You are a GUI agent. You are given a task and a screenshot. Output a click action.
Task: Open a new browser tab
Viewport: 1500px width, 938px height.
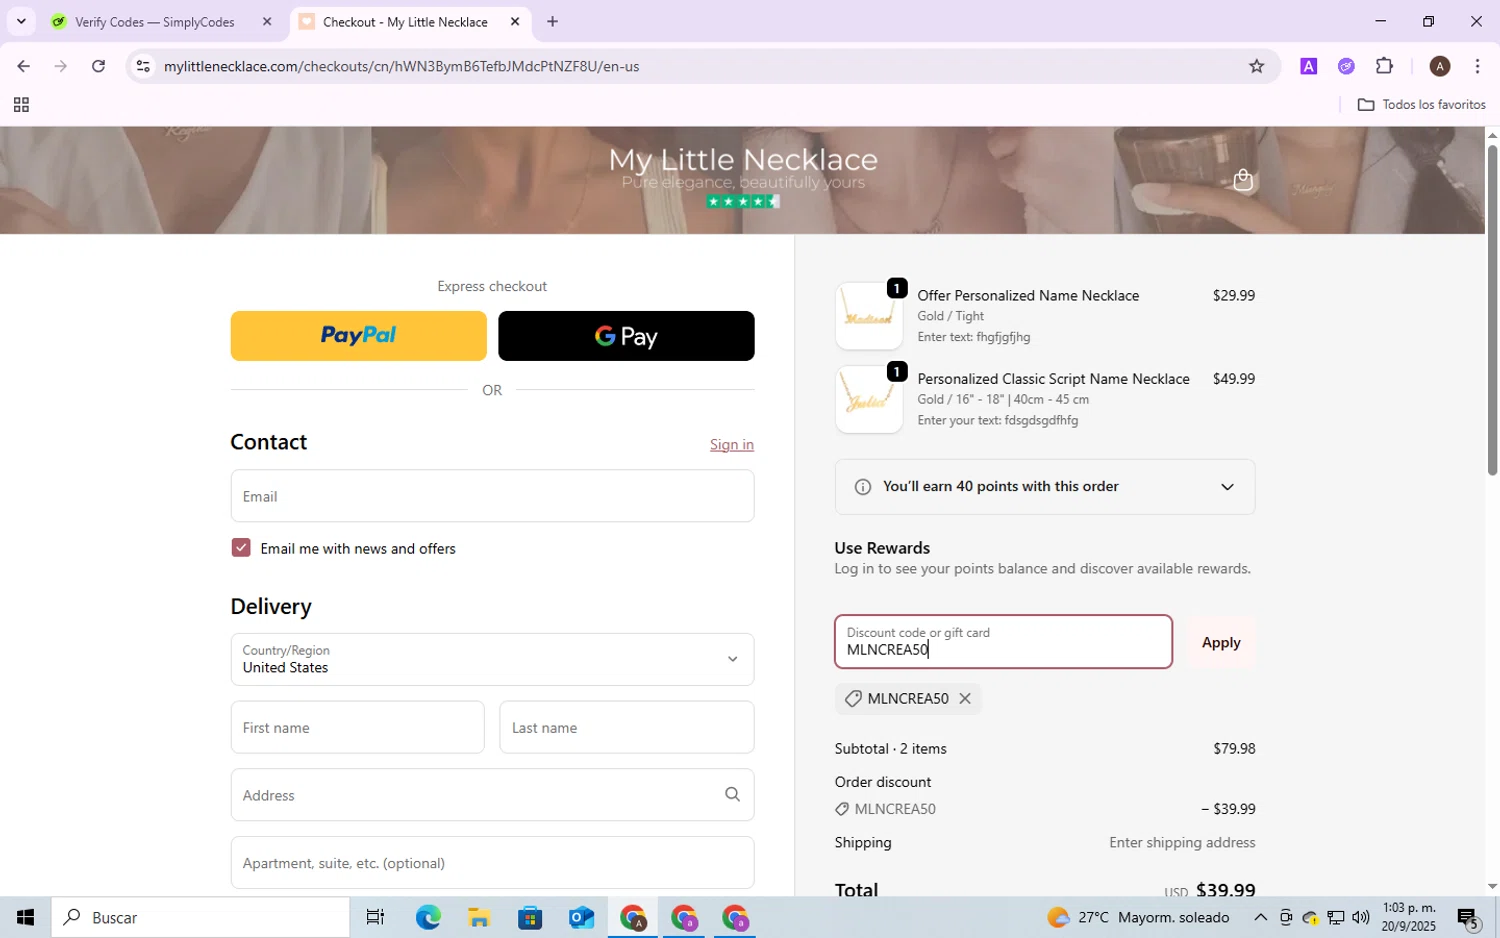pyautogui.click(x=552, y=21)
